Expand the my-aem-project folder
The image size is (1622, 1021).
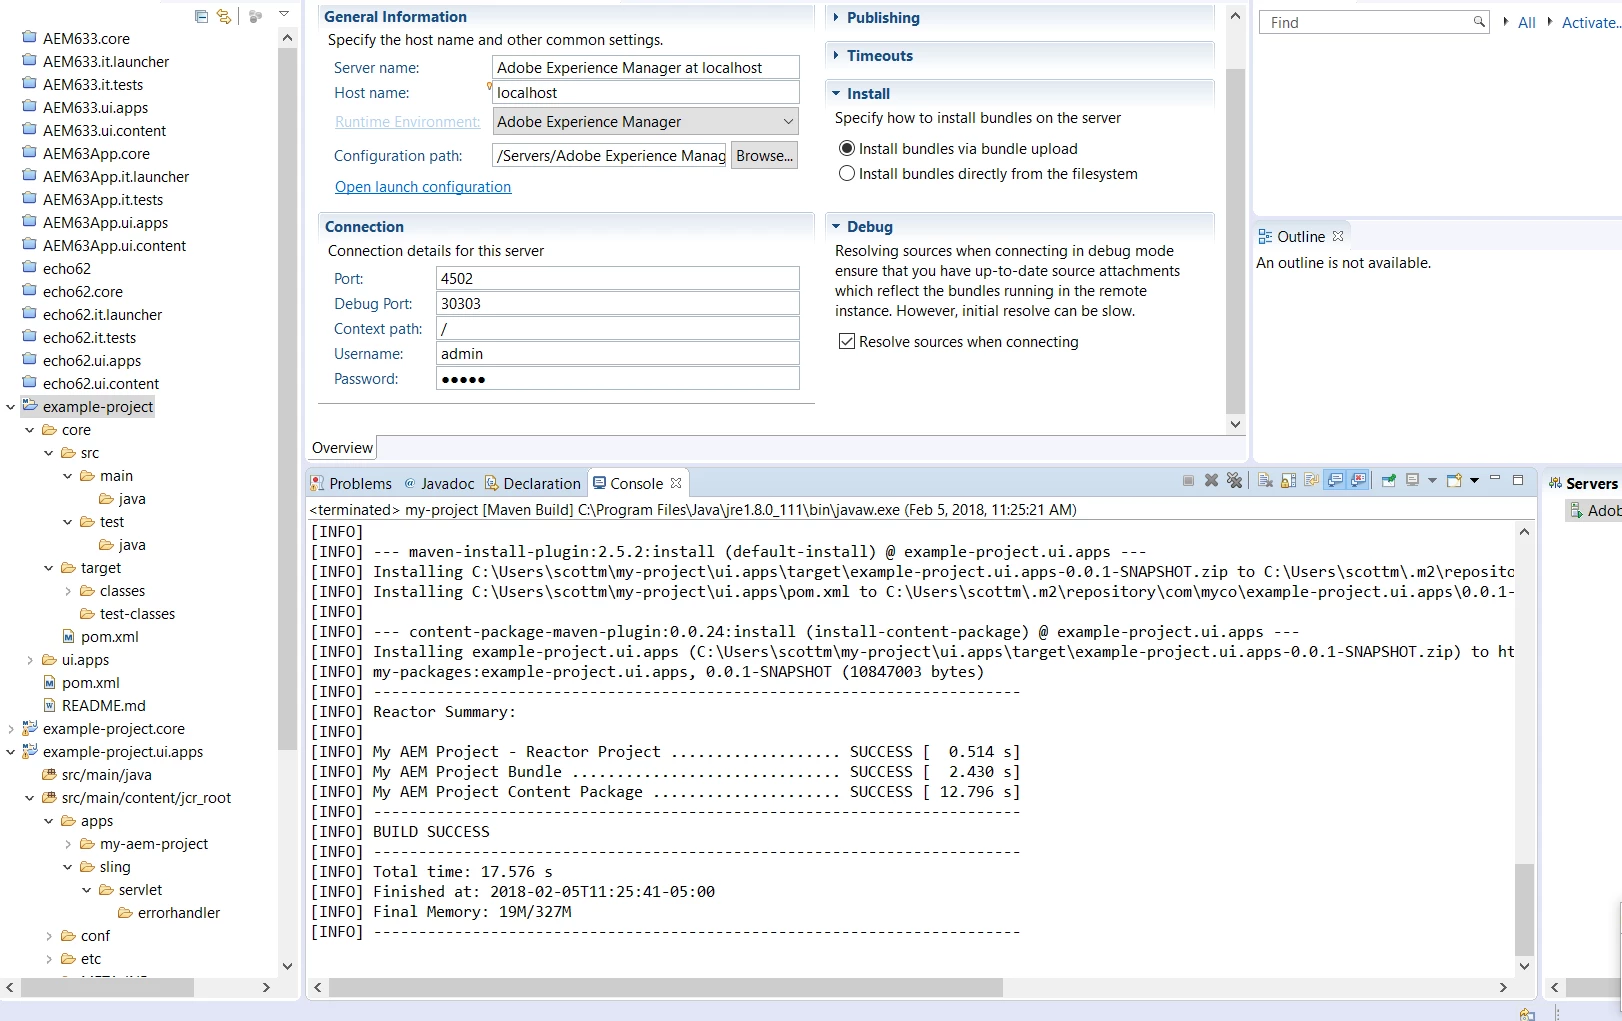[68, 844]
